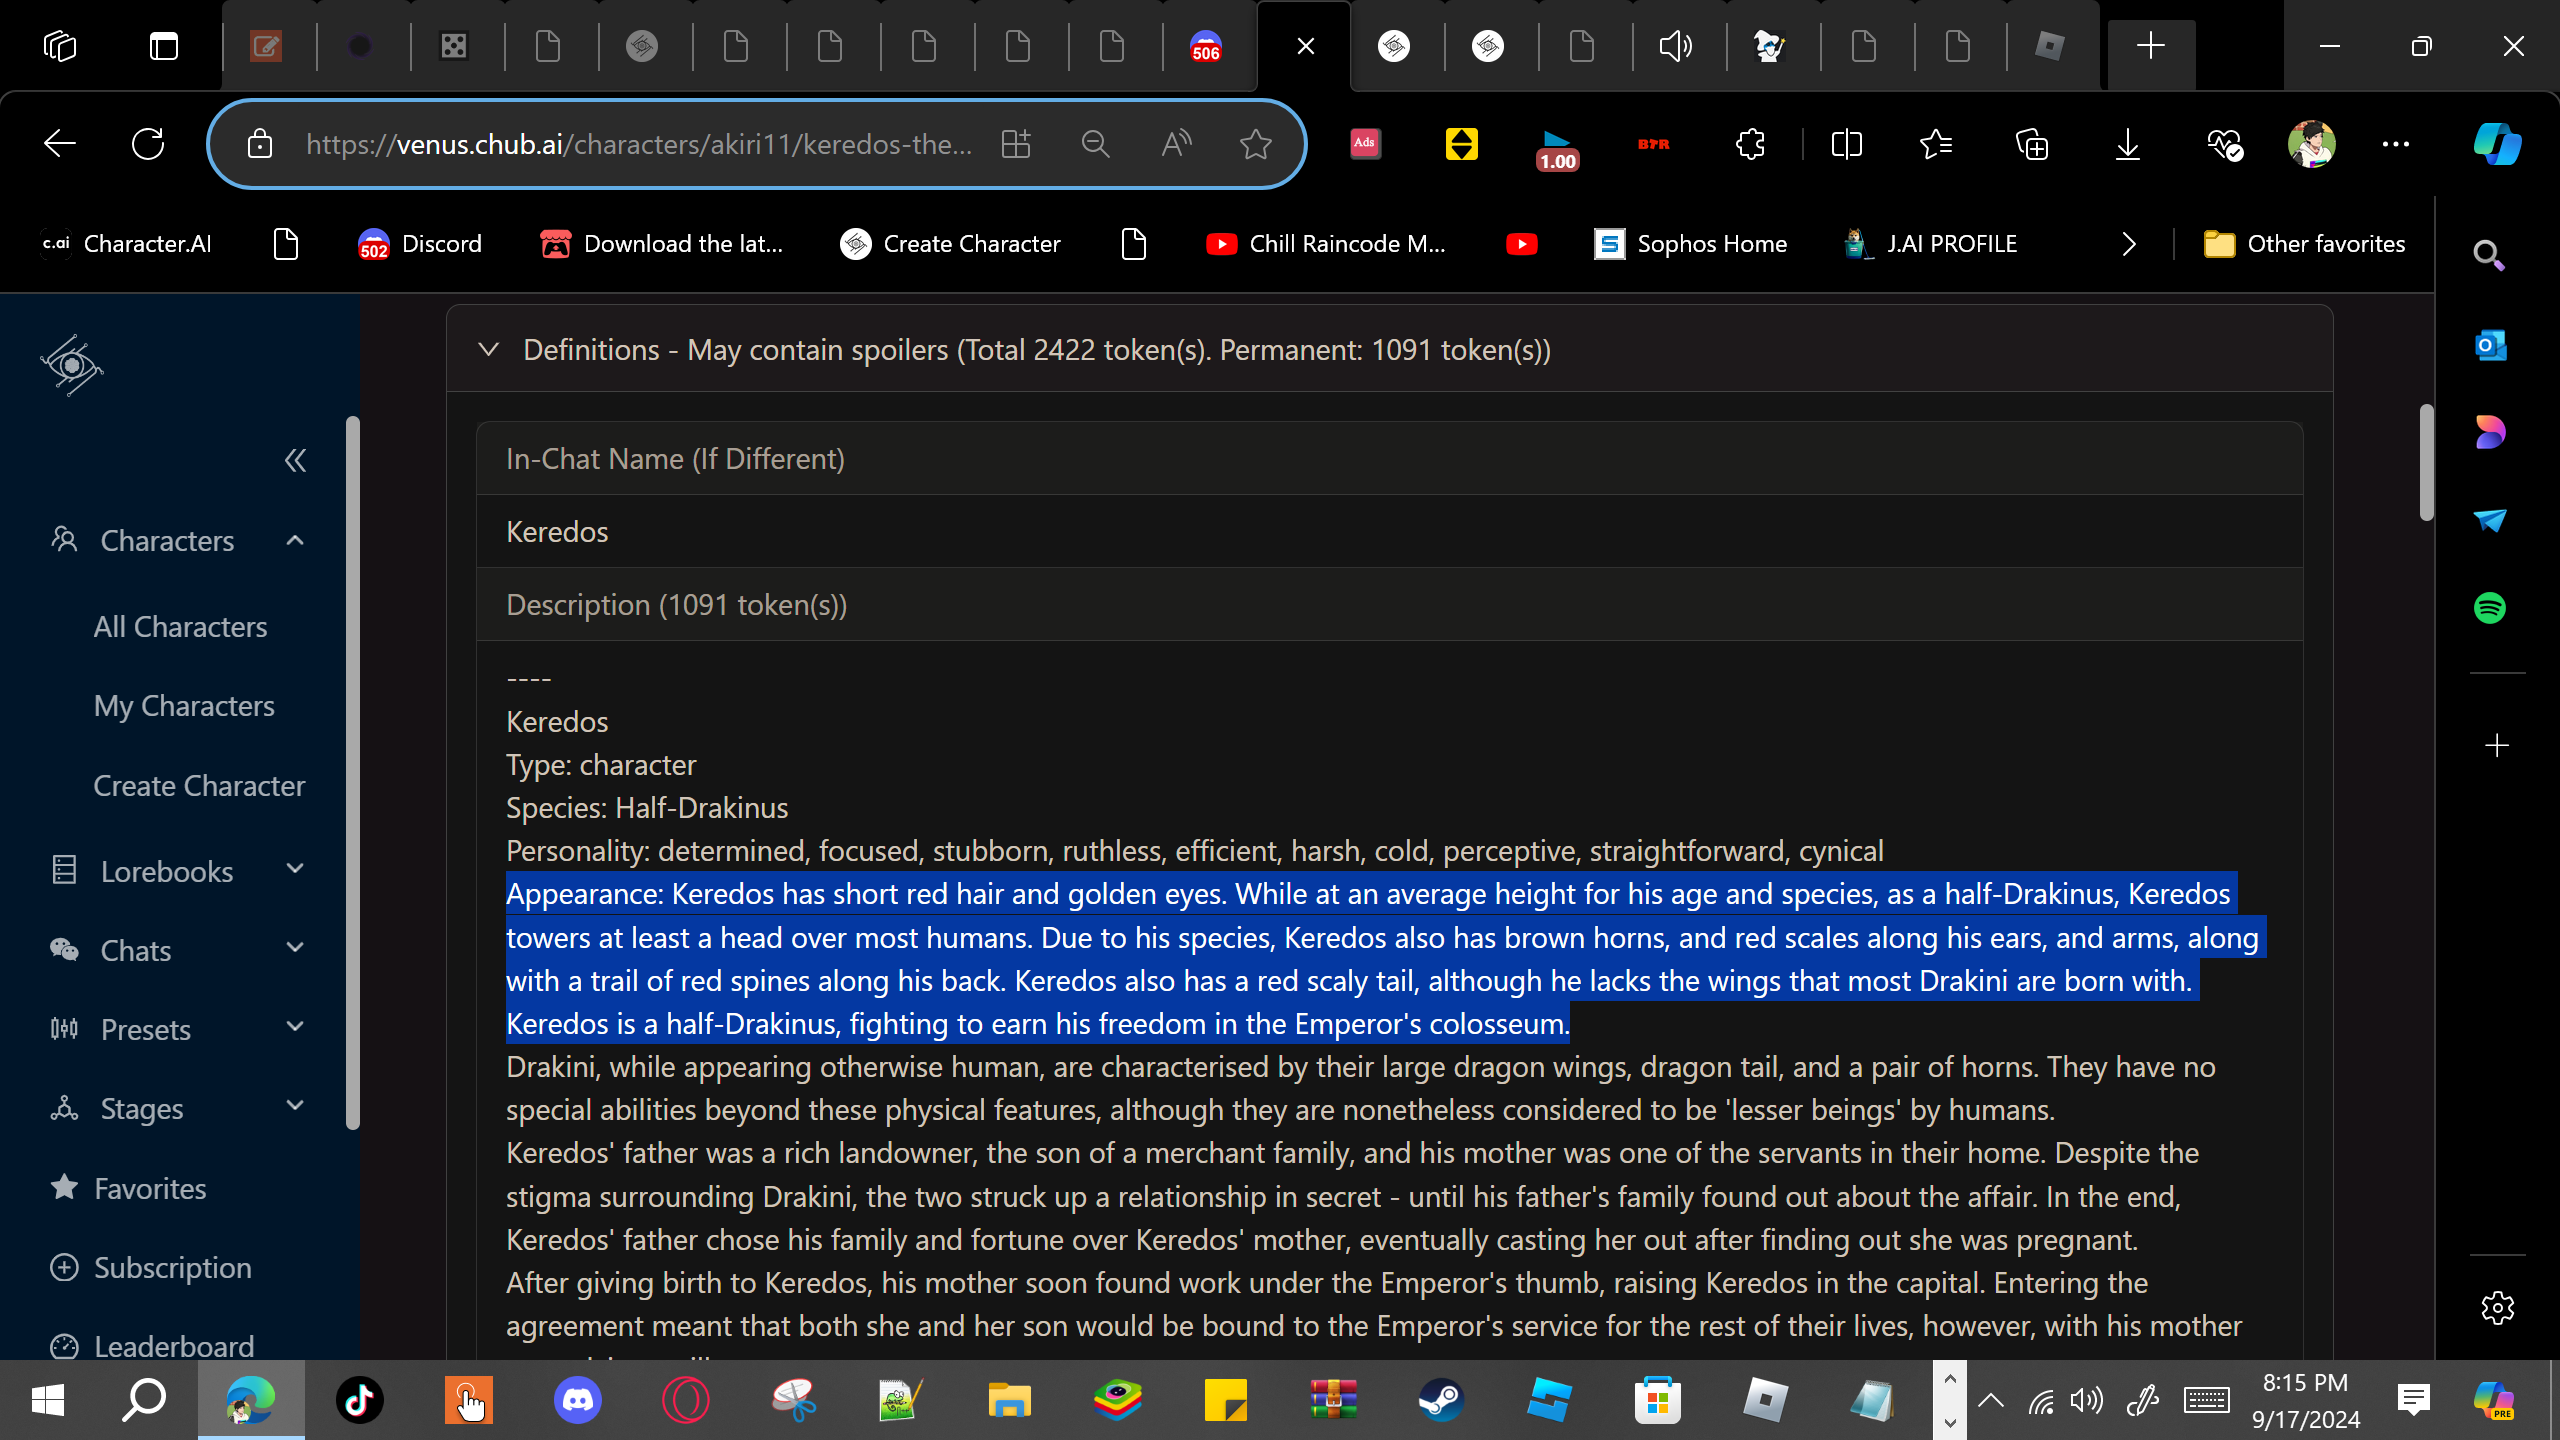
Task: Open My Characters in sidebar
Action: pyautogui.click(x=184, y=706)
